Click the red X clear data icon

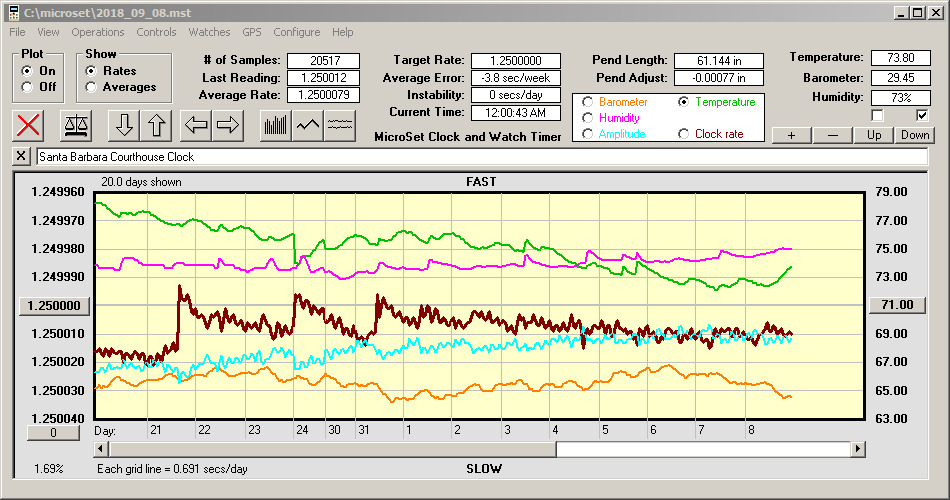[28, 125]
